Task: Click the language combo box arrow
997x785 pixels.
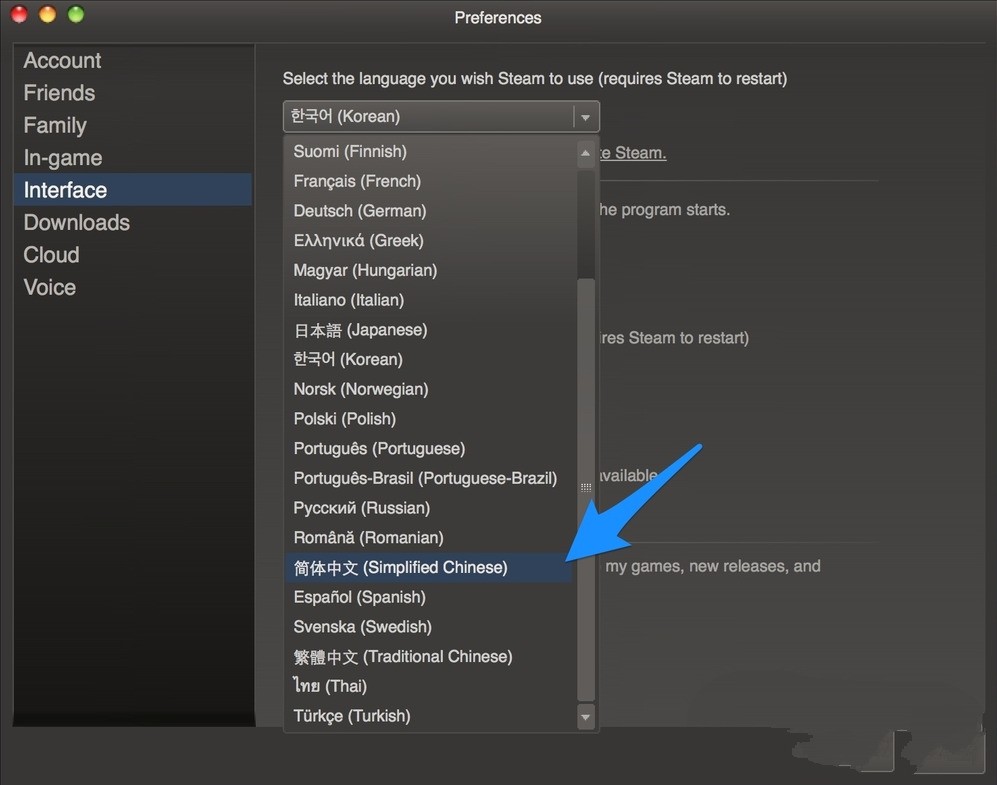Action: [x=586, y=117]
